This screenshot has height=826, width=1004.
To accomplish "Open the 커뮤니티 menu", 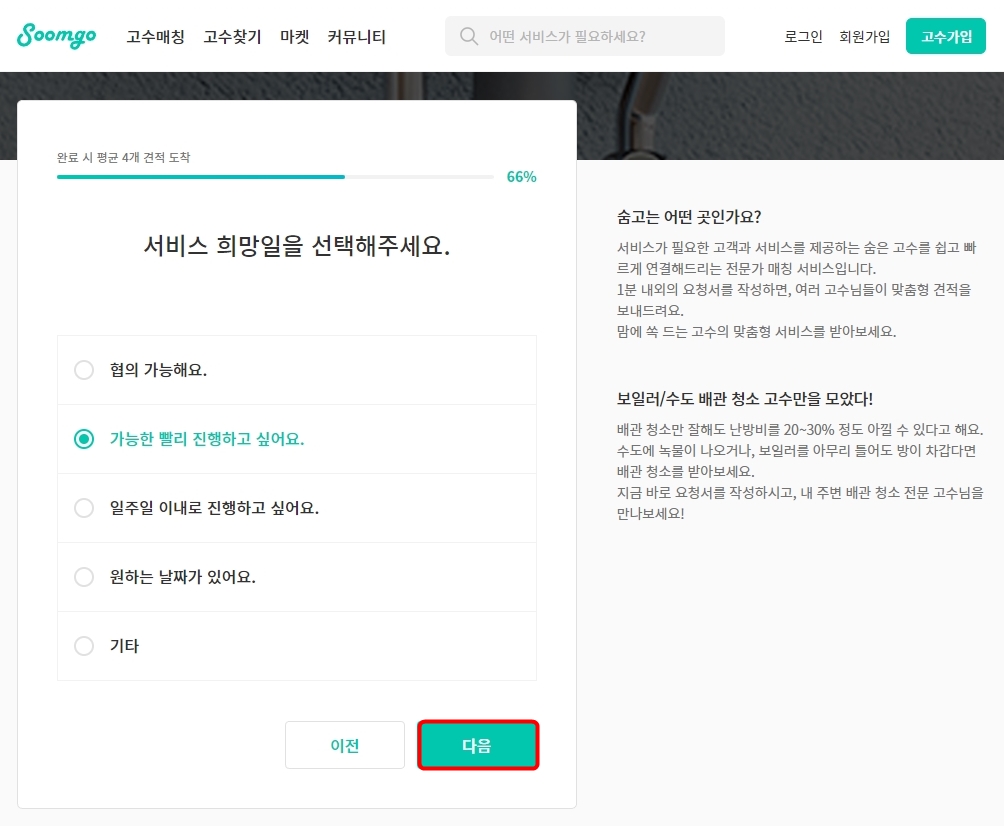I will point(356,36).
